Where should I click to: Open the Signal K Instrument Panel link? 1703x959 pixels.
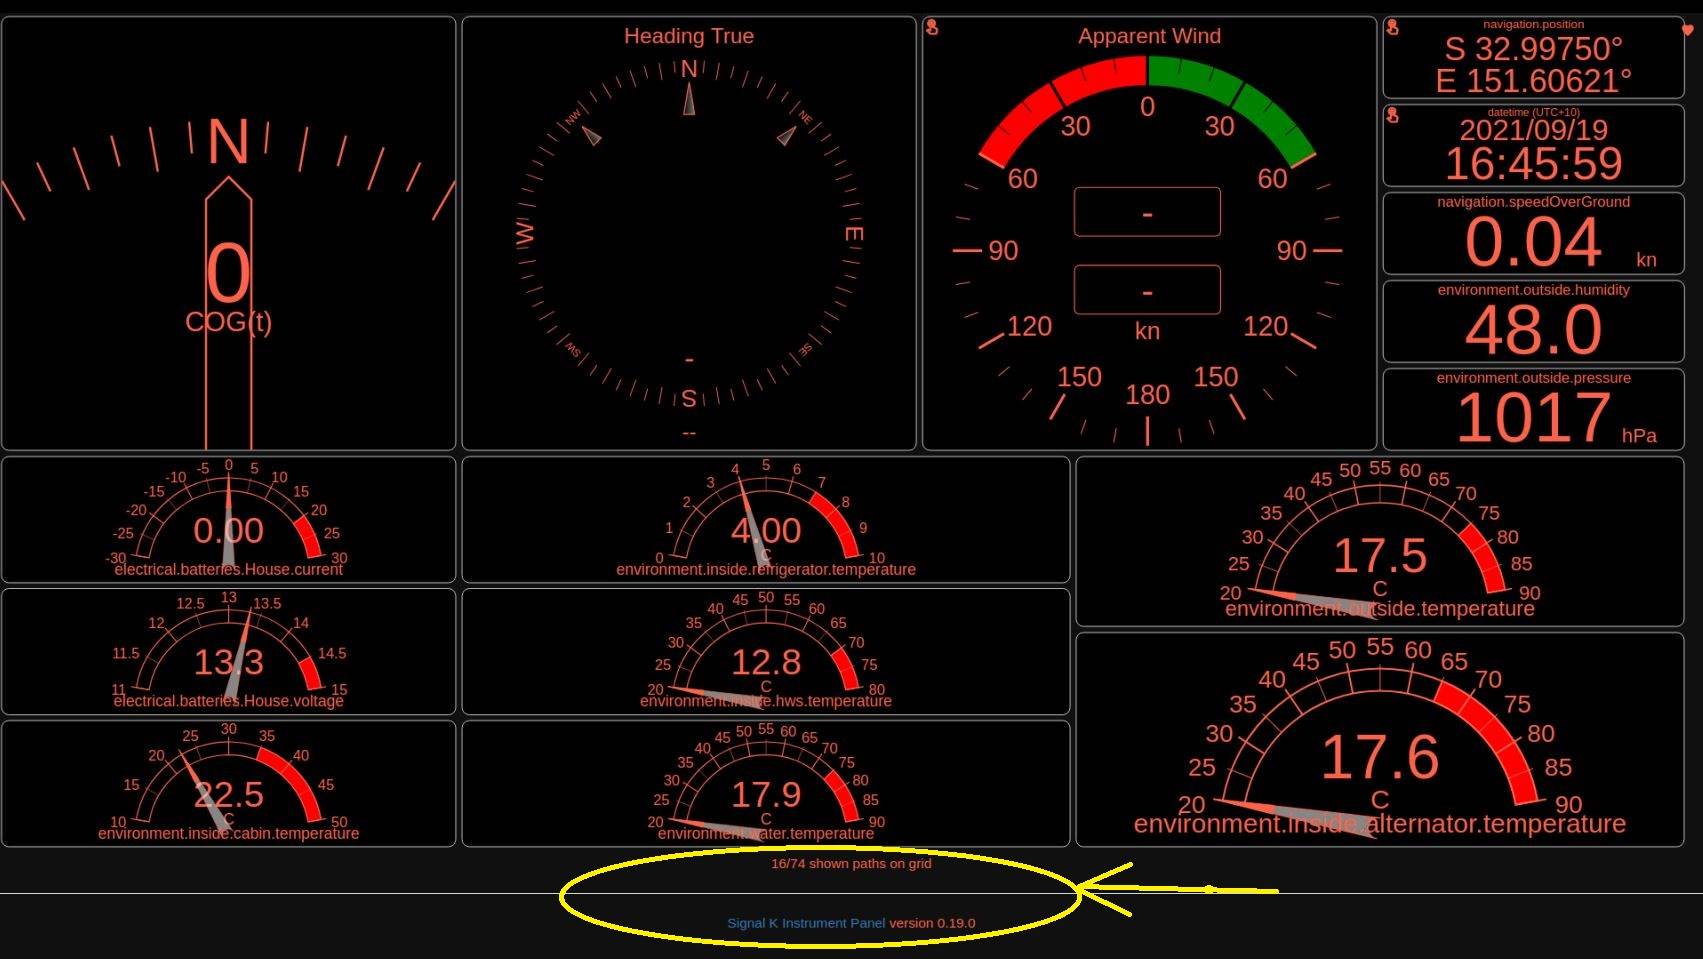tap(805, 923)
